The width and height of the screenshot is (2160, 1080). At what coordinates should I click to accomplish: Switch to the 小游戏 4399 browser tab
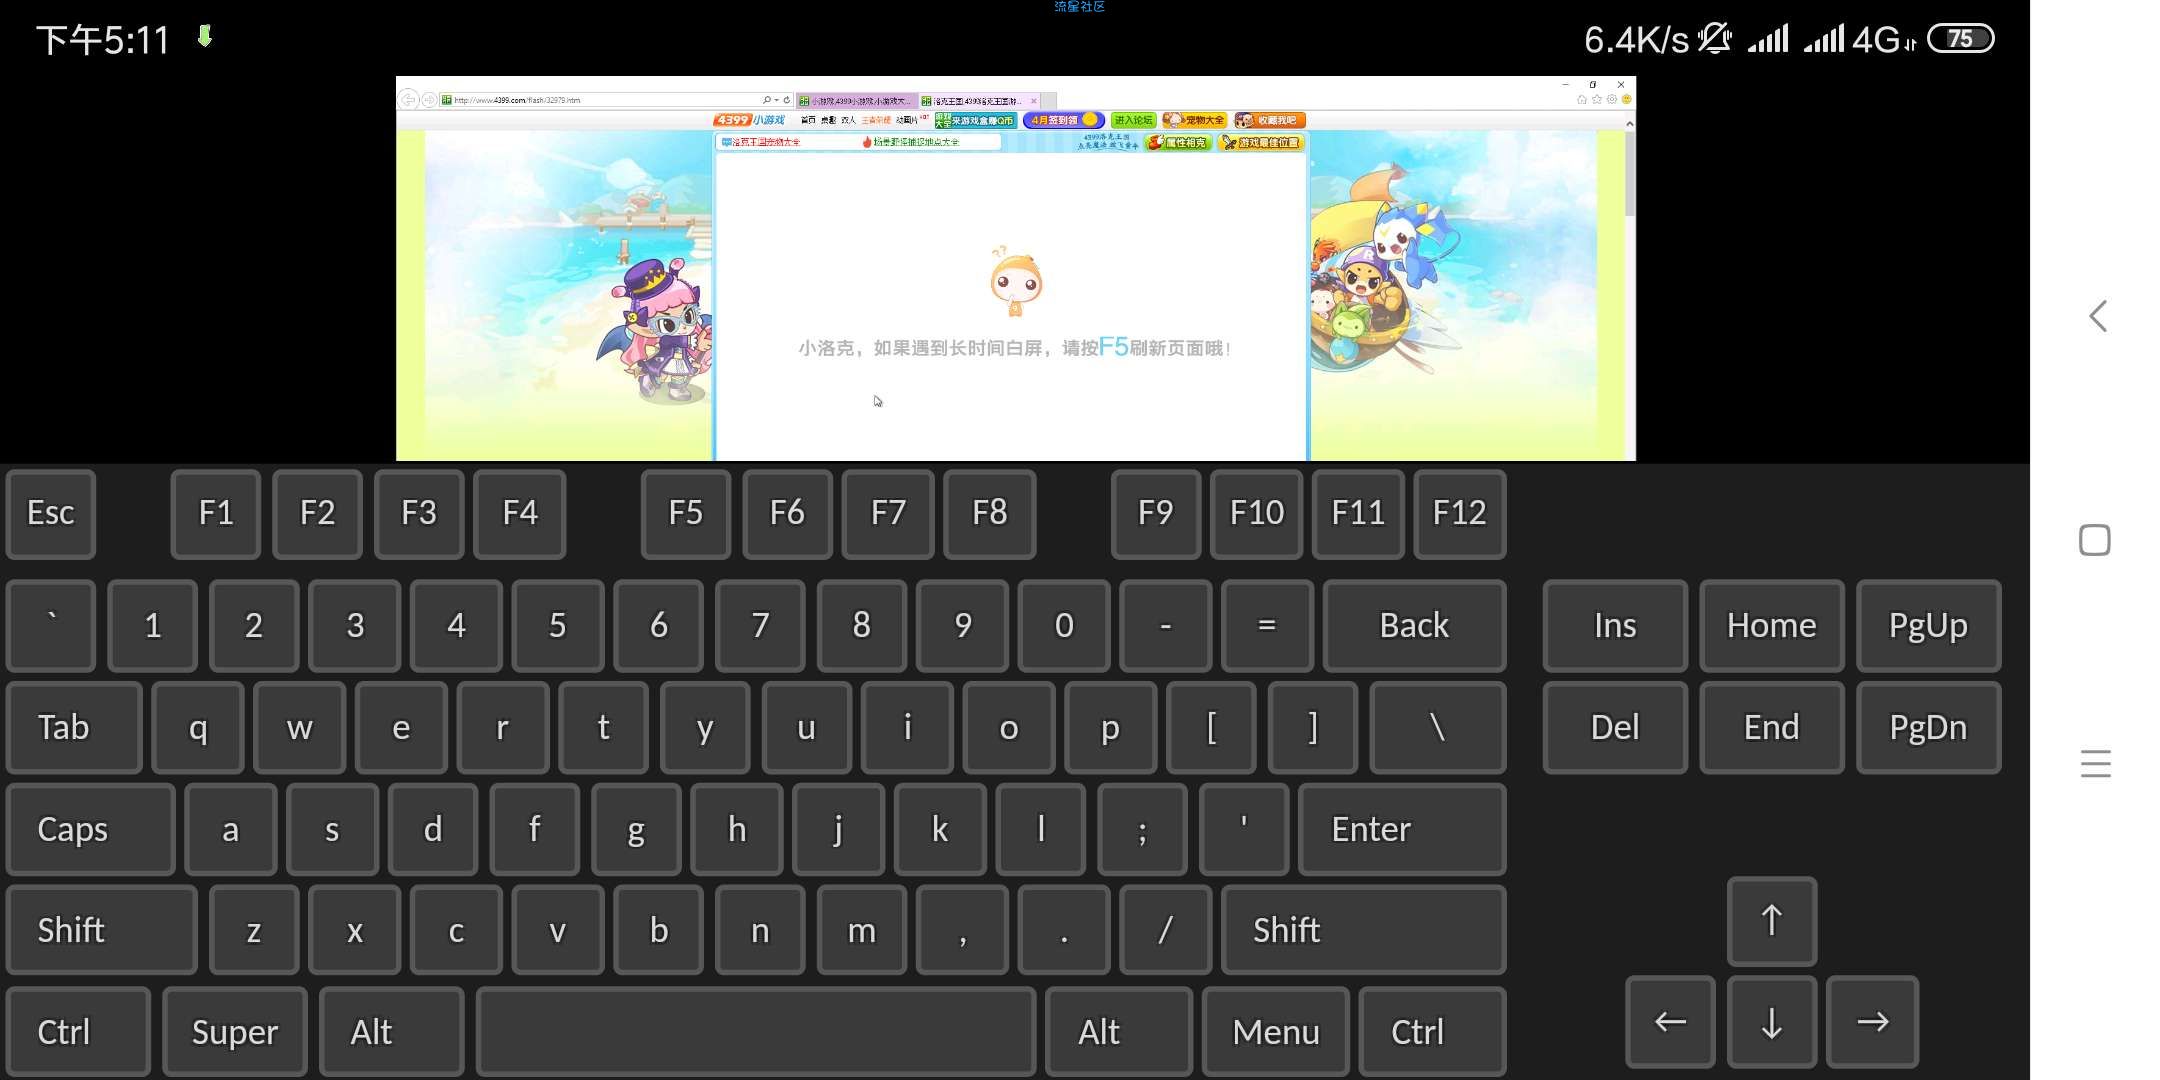856,101
